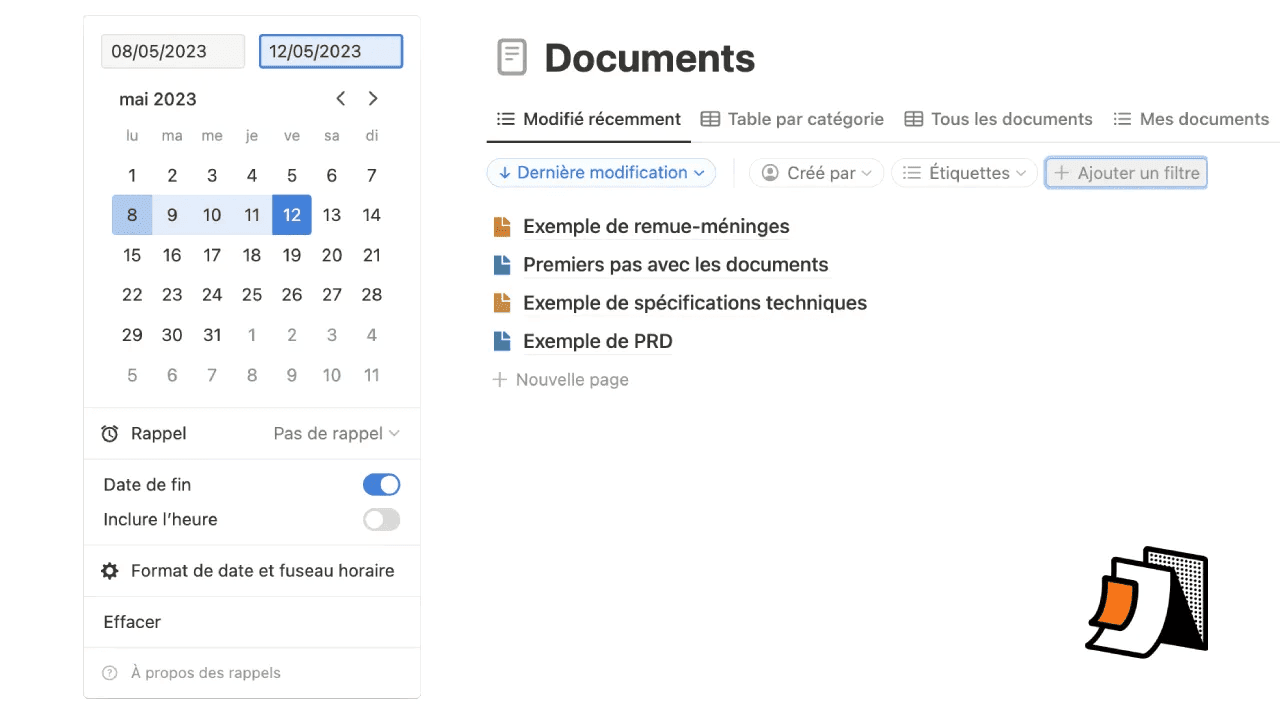The height and width of the screenshot is (720, 1280).
Task: Click Ajouter un filtre button
Action: click(1126, 173)
